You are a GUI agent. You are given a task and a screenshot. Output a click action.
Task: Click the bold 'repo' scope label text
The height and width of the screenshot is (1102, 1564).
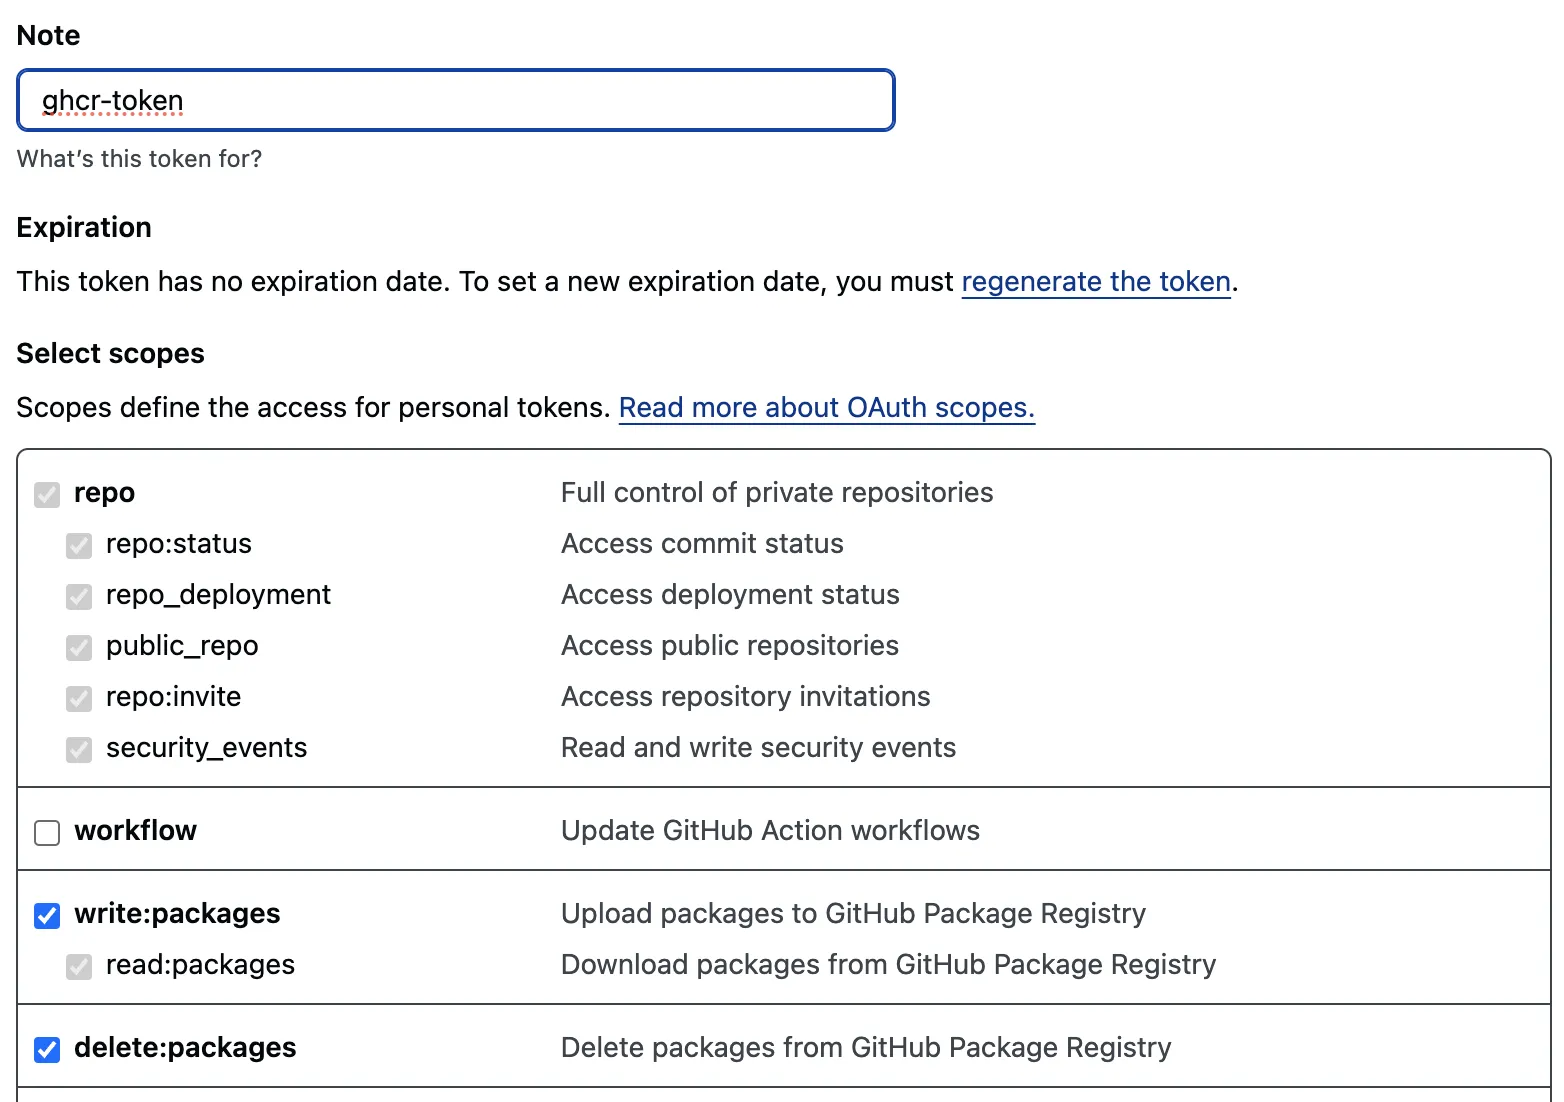(104, 493)
